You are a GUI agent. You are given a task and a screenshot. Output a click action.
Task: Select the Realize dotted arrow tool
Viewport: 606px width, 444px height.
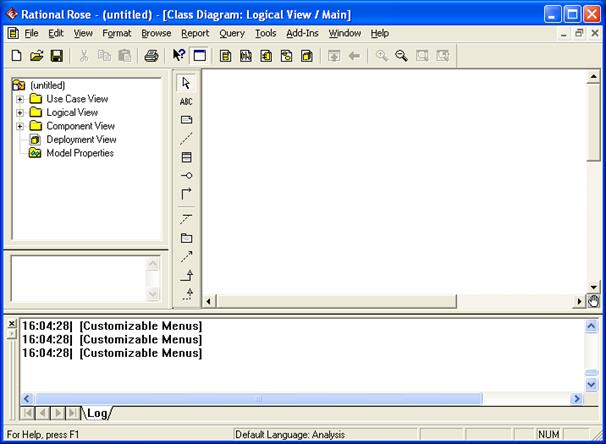(187, 294)
